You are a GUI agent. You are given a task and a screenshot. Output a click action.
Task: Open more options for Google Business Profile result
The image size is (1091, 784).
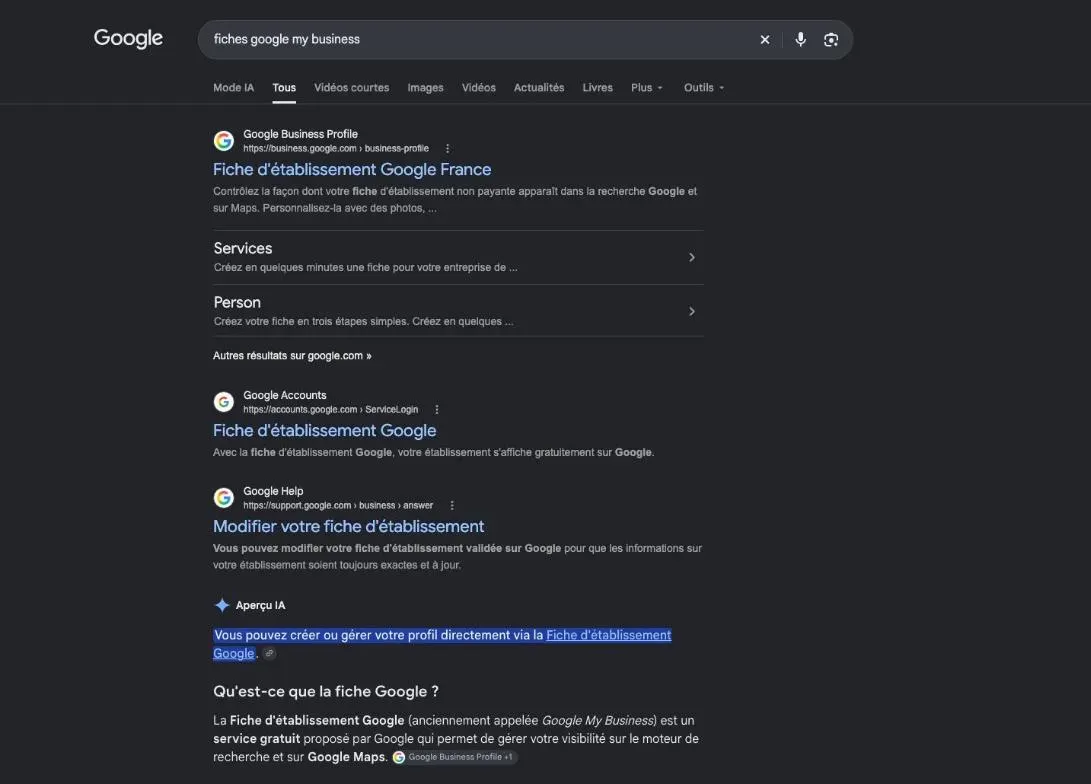447,148
